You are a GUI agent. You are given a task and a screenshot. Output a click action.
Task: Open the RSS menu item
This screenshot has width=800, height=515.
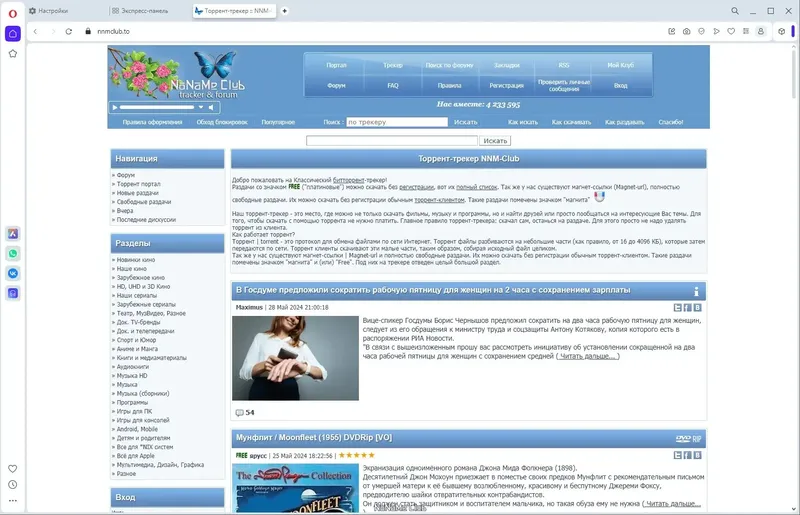click(564, 65)
